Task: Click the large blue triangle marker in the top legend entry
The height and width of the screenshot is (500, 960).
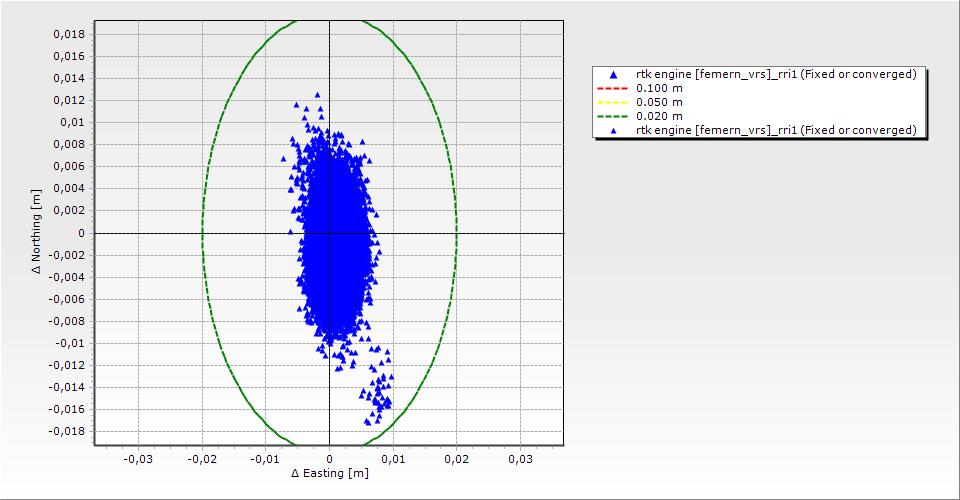Action: [x=614, y=75]
